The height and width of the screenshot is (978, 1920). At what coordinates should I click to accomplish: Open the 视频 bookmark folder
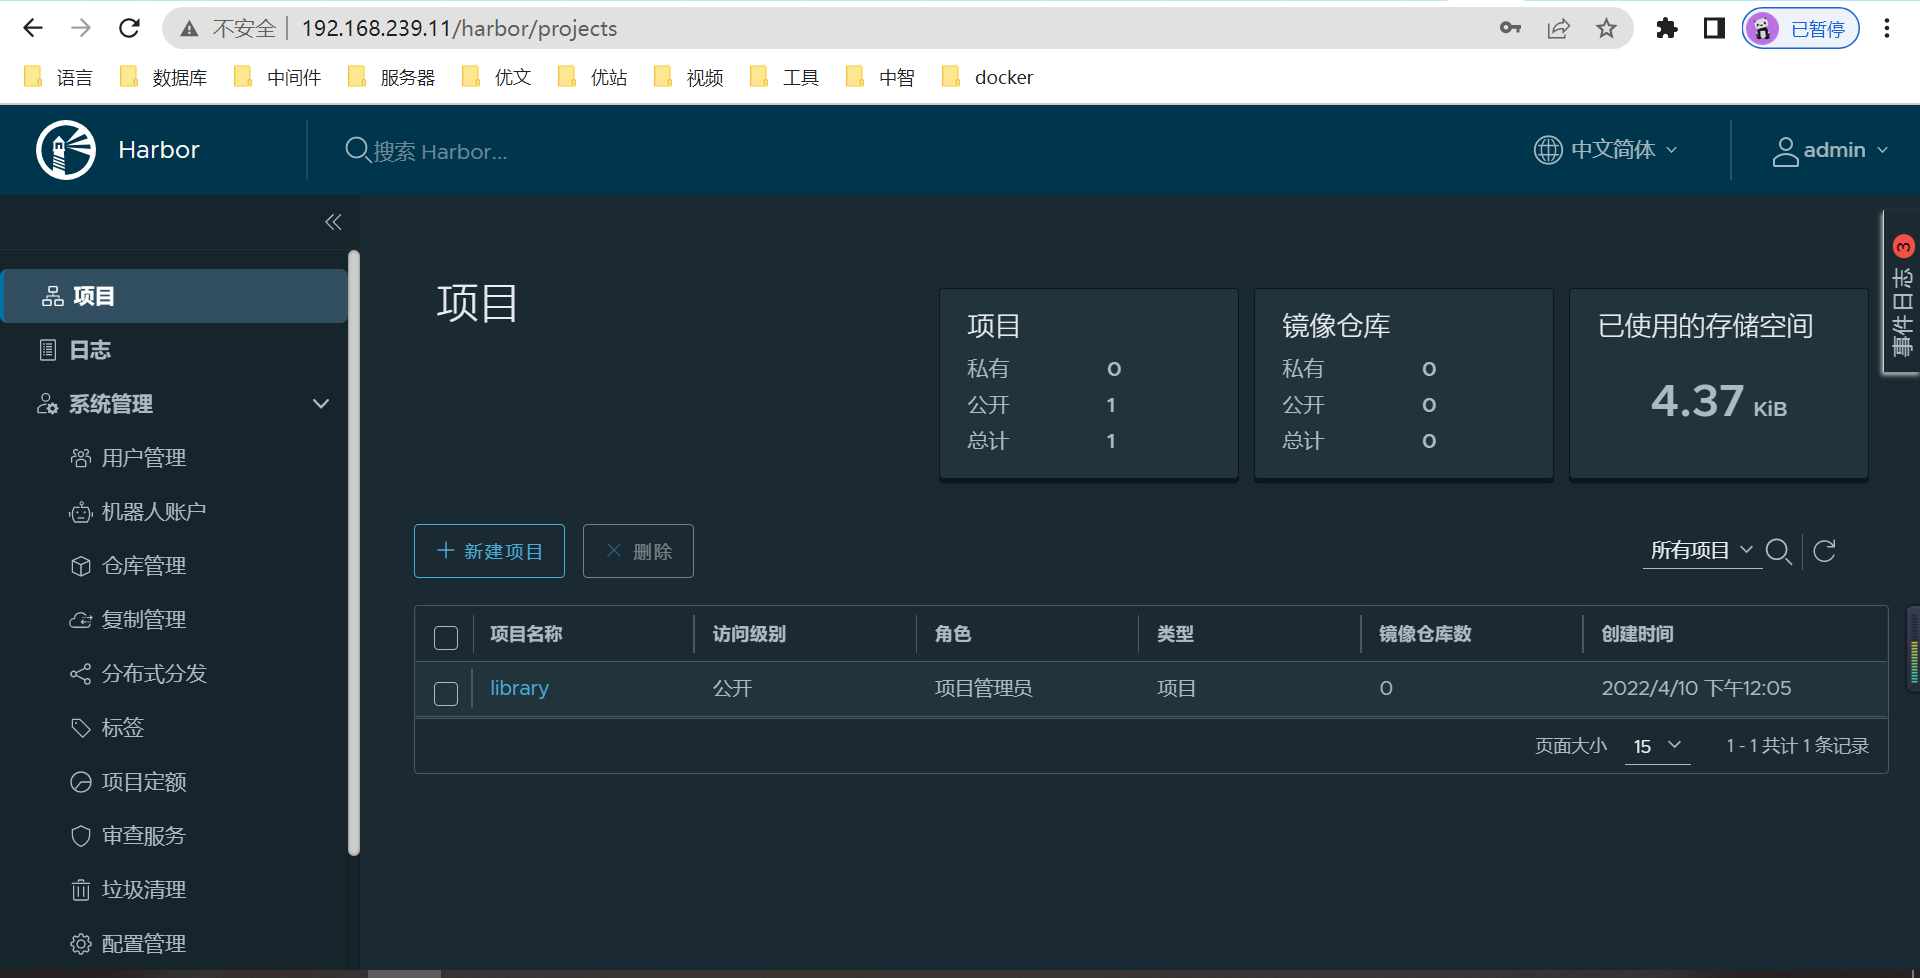pos(689,77)
